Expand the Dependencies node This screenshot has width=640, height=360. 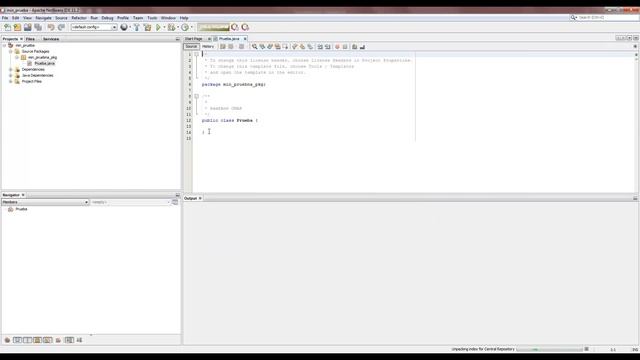[11, 70]
